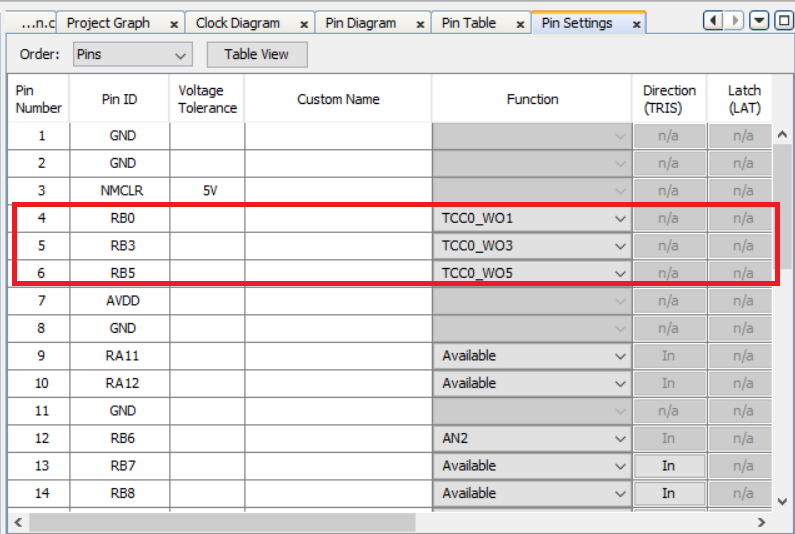Close the Pin Diagram tab
This screenshot has width=795, height=534.
tap(417, 23)
